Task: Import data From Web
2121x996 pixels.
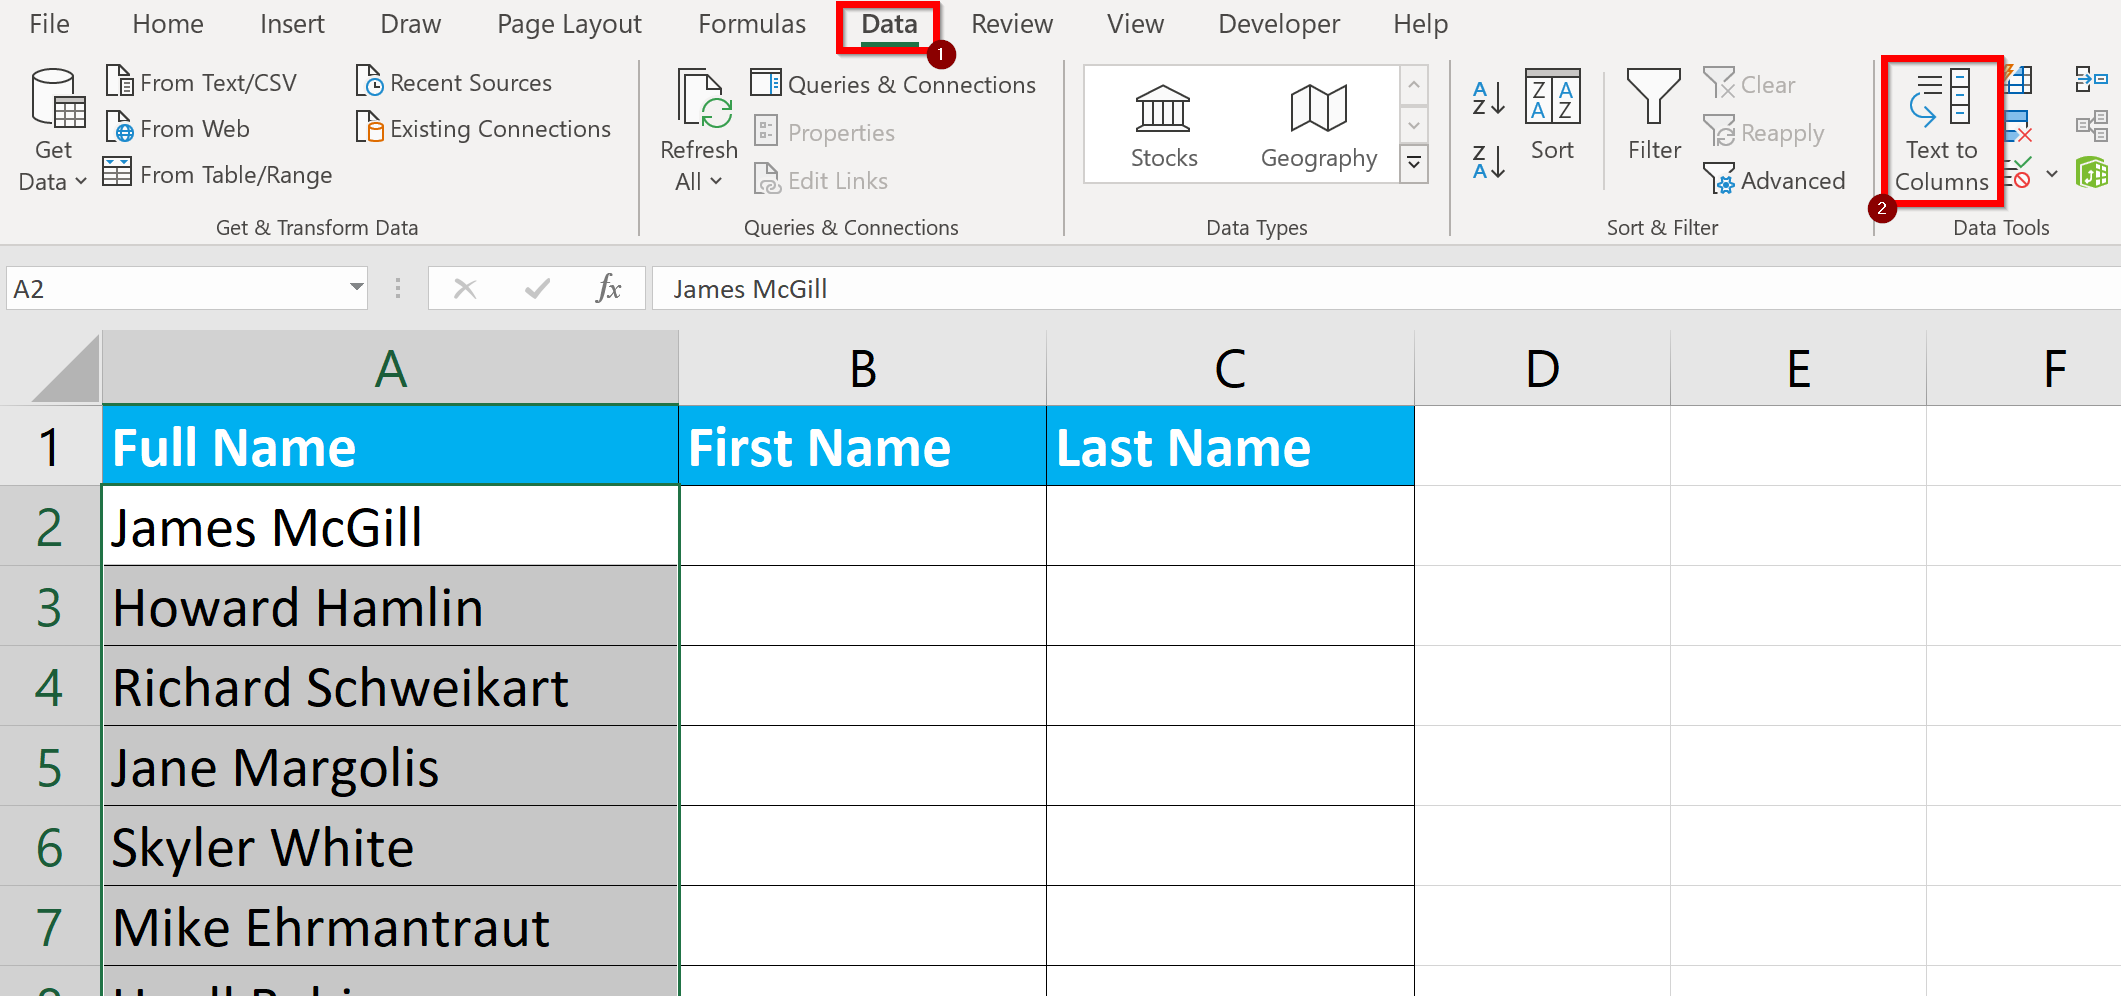Action: coord(178,128)
